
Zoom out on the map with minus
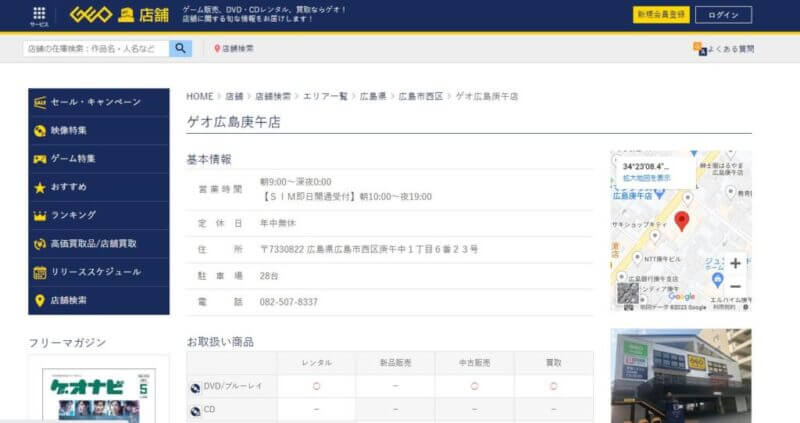735,286
